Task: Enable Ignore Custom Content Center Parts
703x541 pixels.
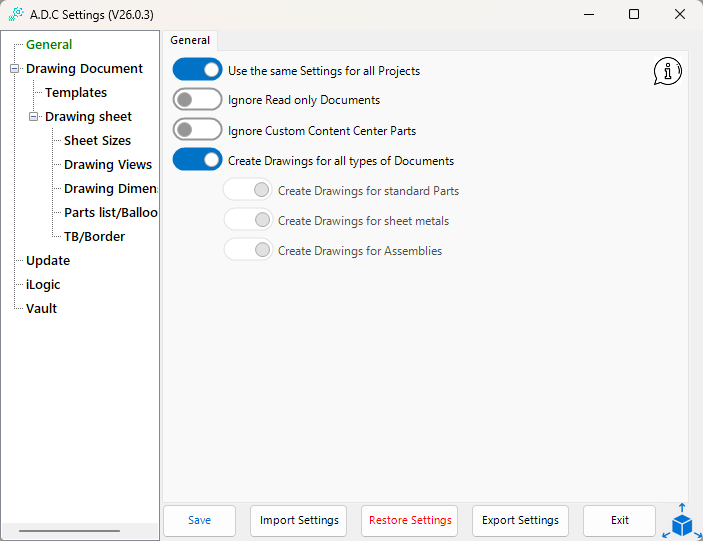Action: [197, 130]
